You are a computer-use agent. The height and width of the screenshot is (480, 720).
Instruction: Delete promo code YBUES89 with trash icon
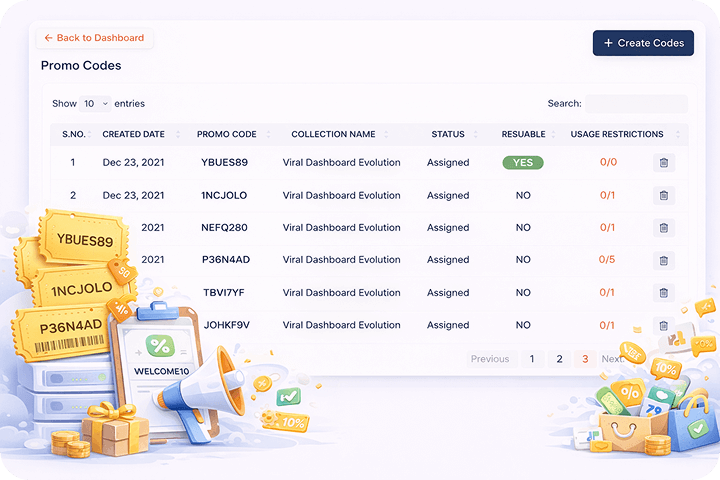663,163
